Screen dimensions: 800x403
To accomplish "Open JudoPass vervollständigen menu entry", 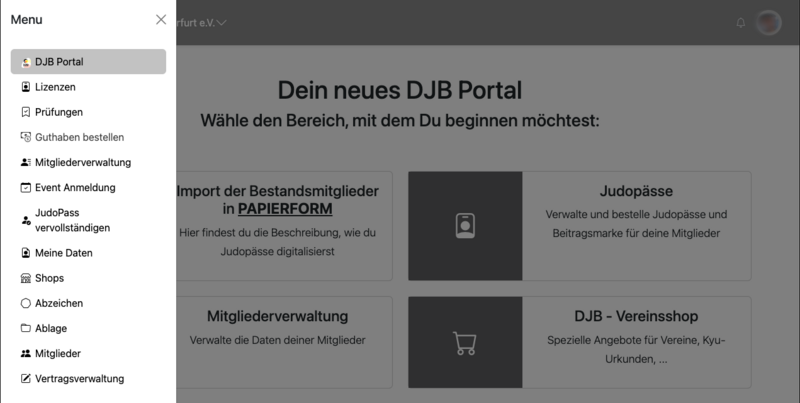I will (x=88, y=220).
